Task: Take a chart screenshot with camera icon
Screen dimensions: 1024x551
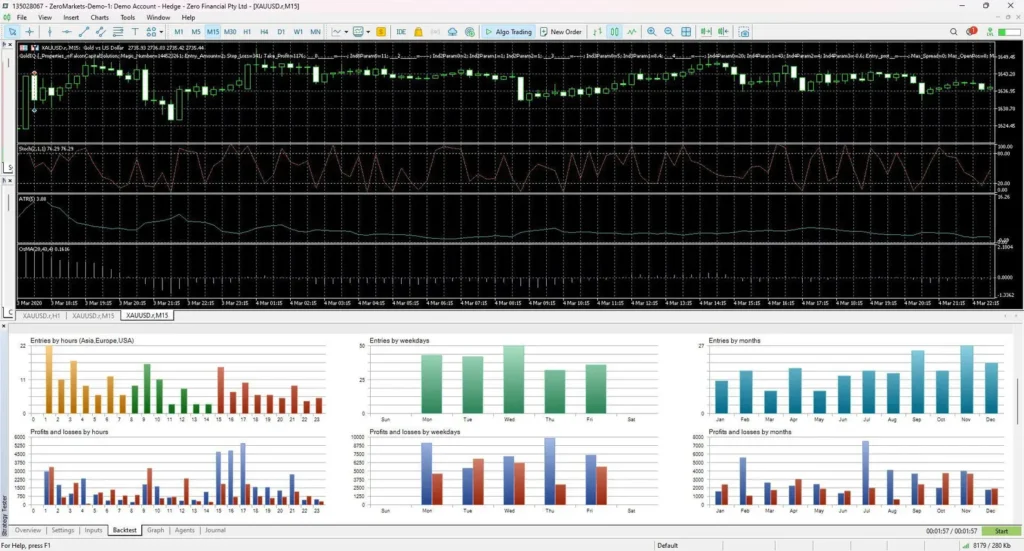Action: 745,32
